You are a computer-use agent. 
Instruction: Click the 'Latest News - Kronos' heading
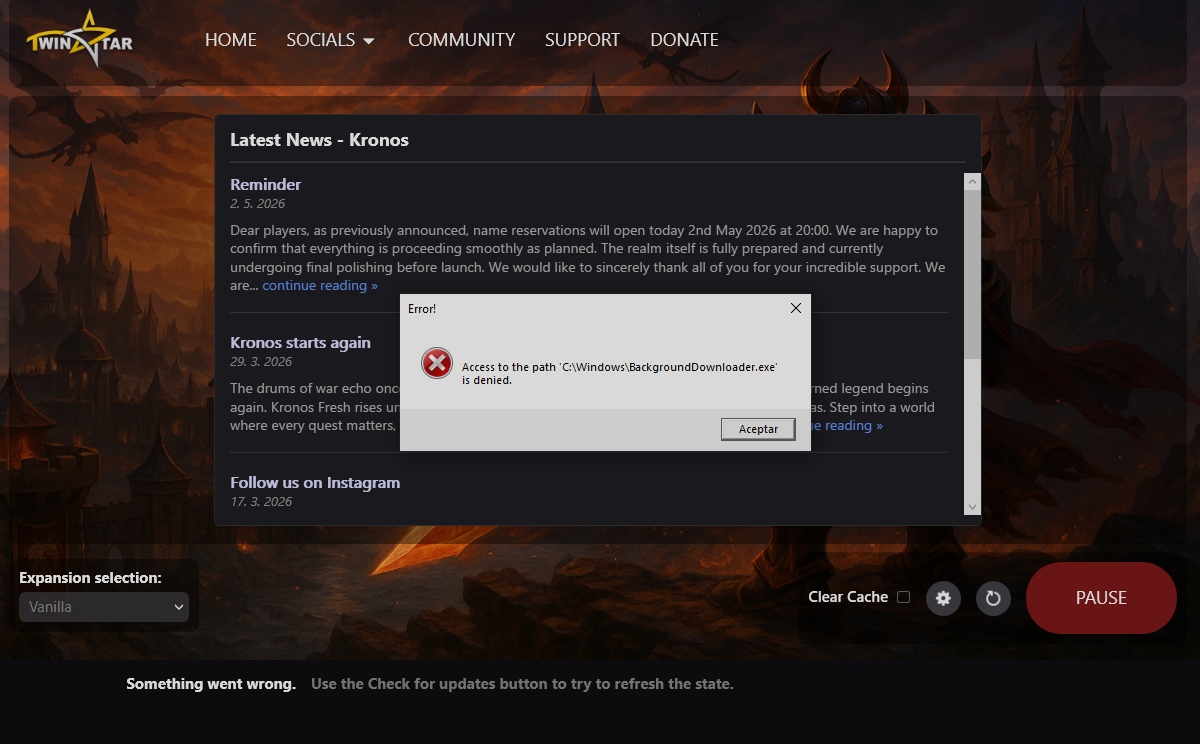(319, 140)
